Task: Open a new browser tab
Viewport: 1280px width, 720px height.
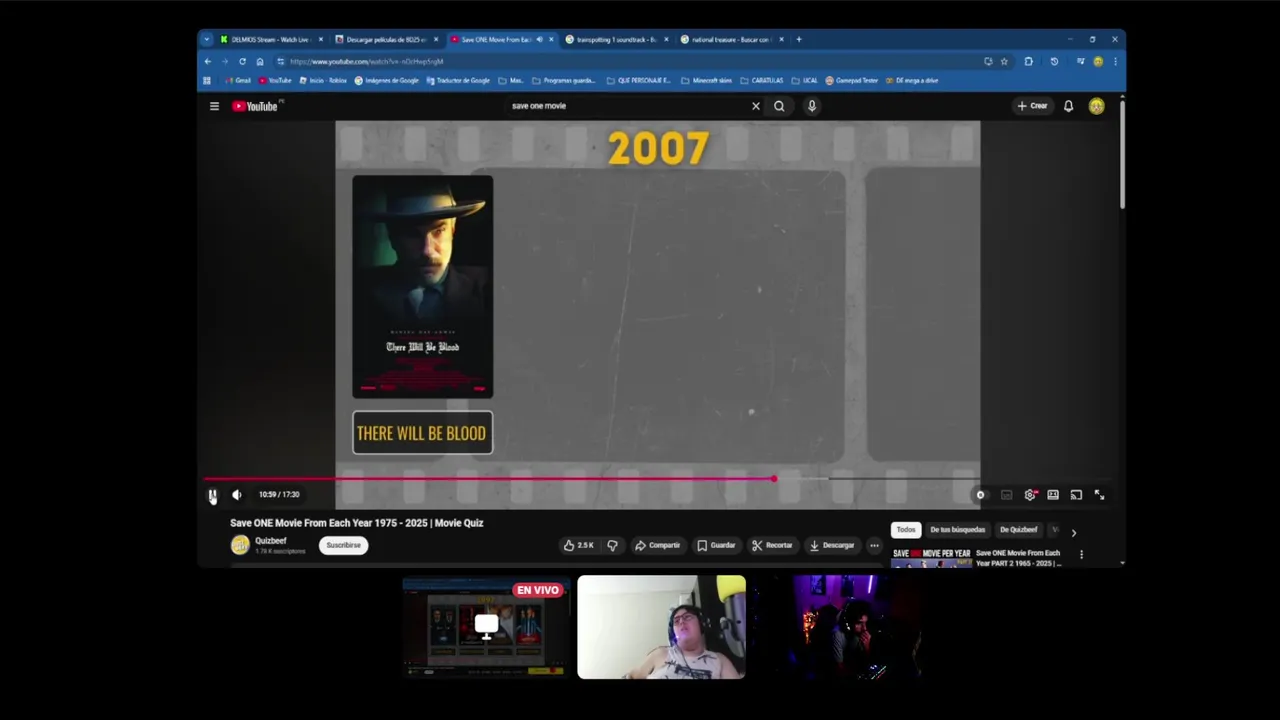Action: tap(799, 40)
